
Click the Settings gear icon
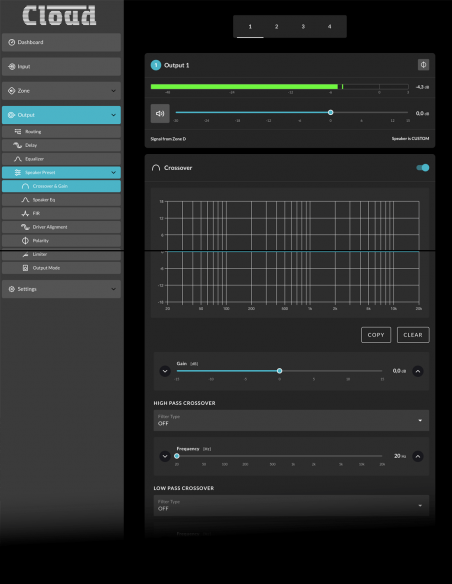pyautogui.click(x=12, y=289)
